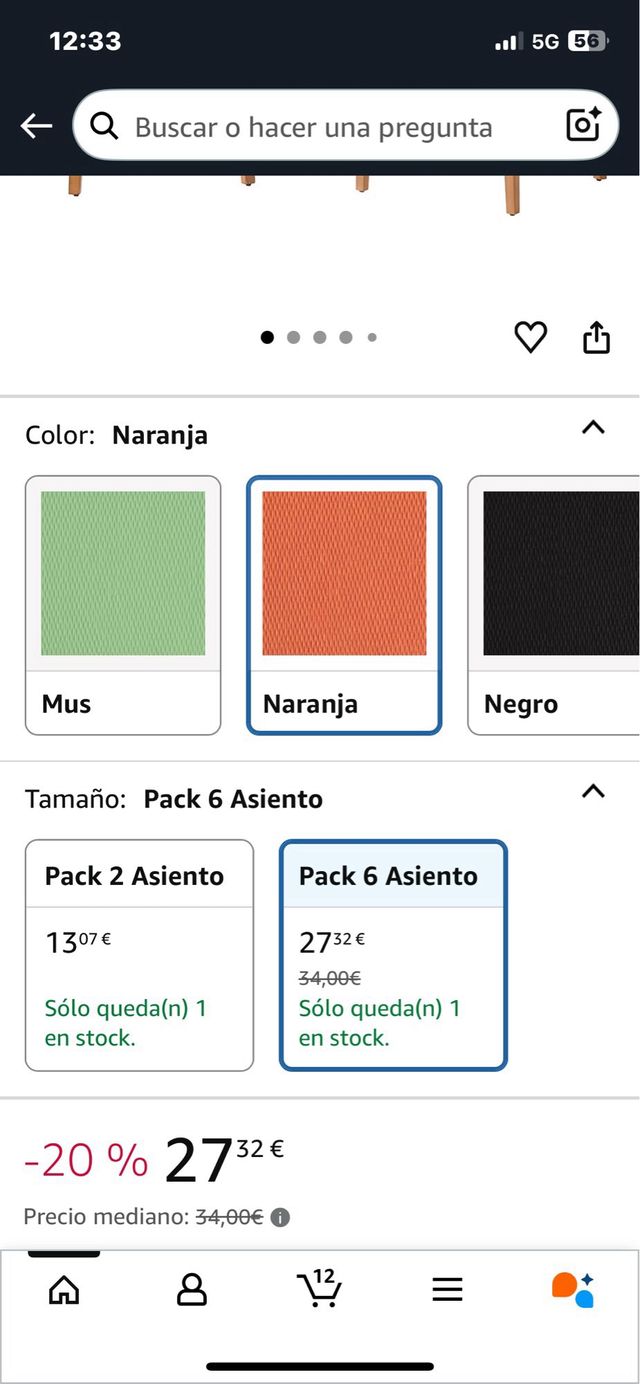
Task: Select the Pack 2 Asiento size option
Action: (139, 955)
